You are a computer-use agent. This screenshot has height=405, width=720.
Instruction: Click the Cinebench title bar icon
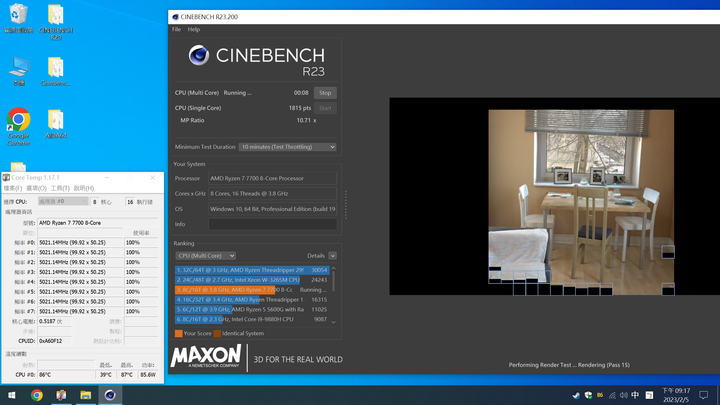pyautogui.click(x=175, y=17)
